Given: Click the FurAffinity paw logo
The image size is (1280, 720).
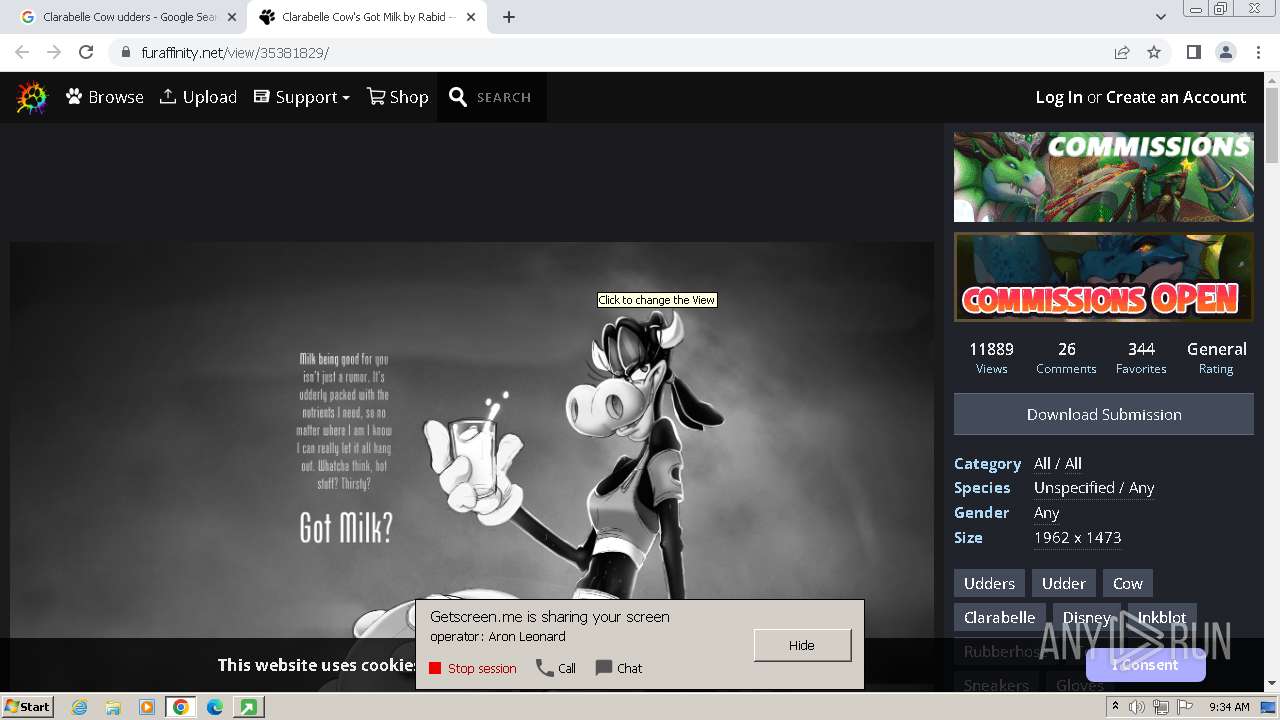Looking at the screenshot, I should tap(32, 97).
